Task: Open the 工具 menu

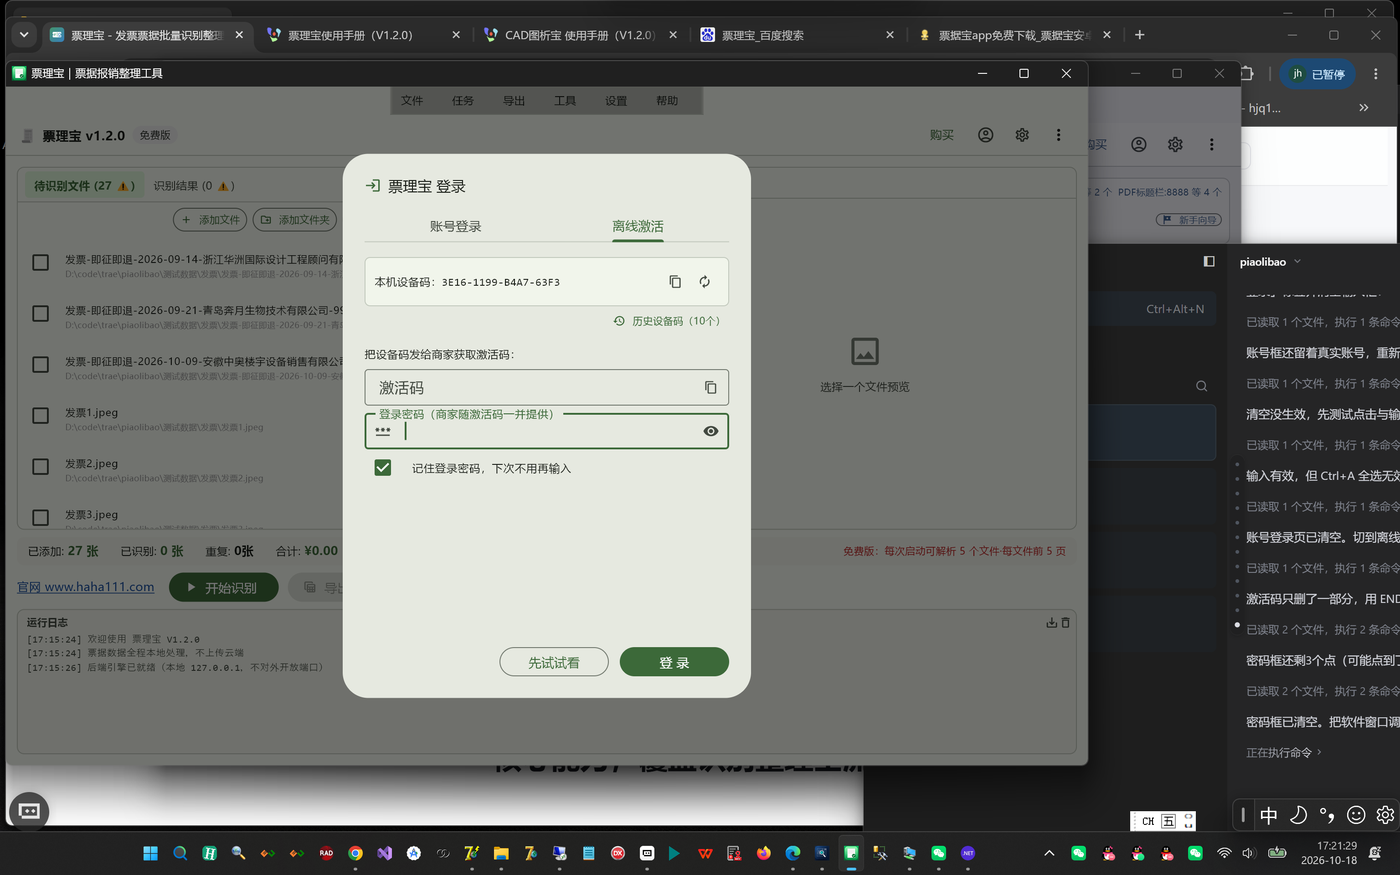Action: click(x=565, y=101)
